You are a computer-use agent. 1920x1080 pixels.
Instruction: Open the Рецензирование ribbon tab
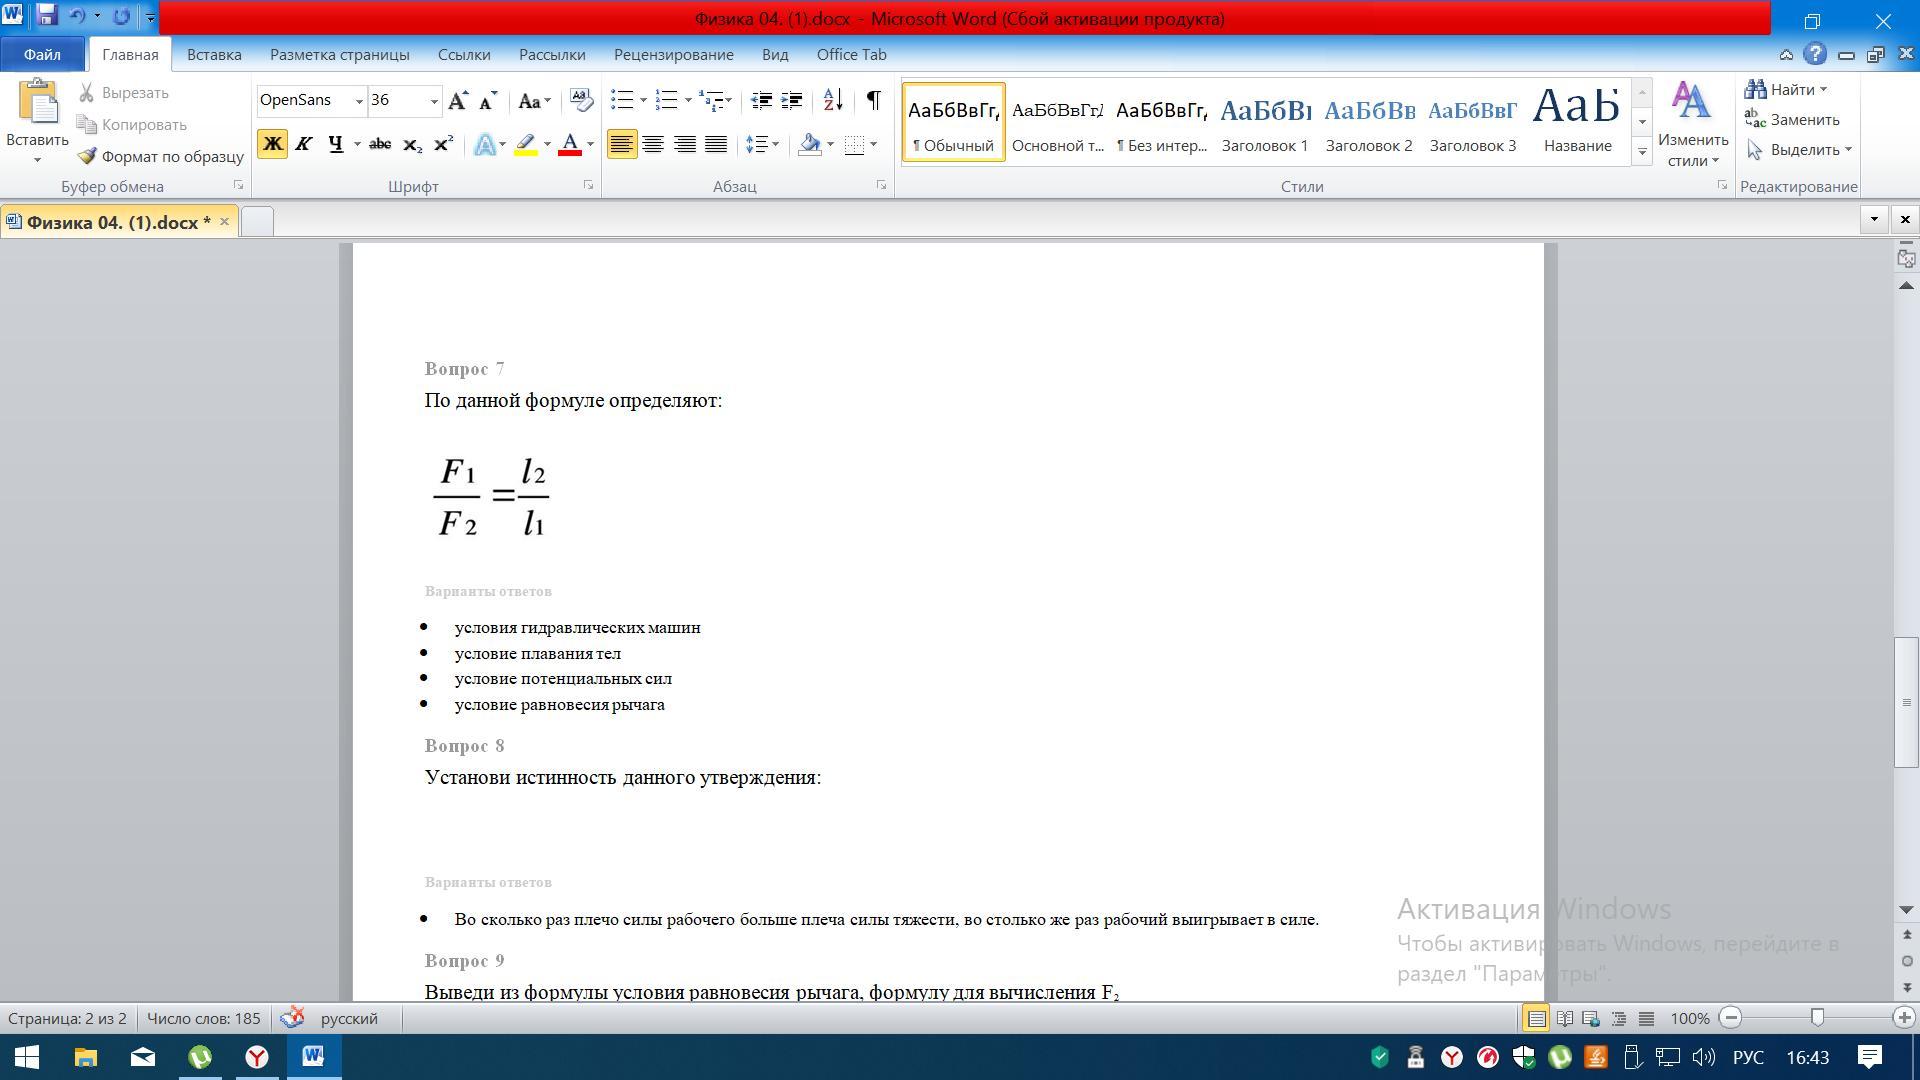tap(673, 54)
